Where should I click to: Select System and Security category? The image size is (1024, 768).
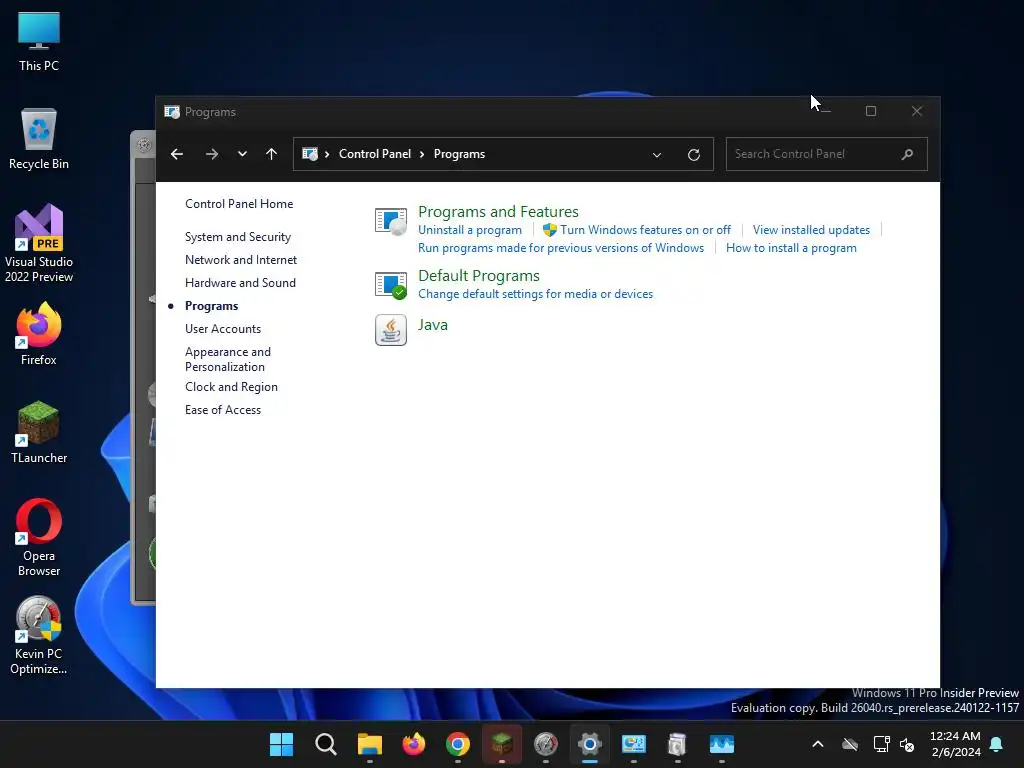point(238,237)
